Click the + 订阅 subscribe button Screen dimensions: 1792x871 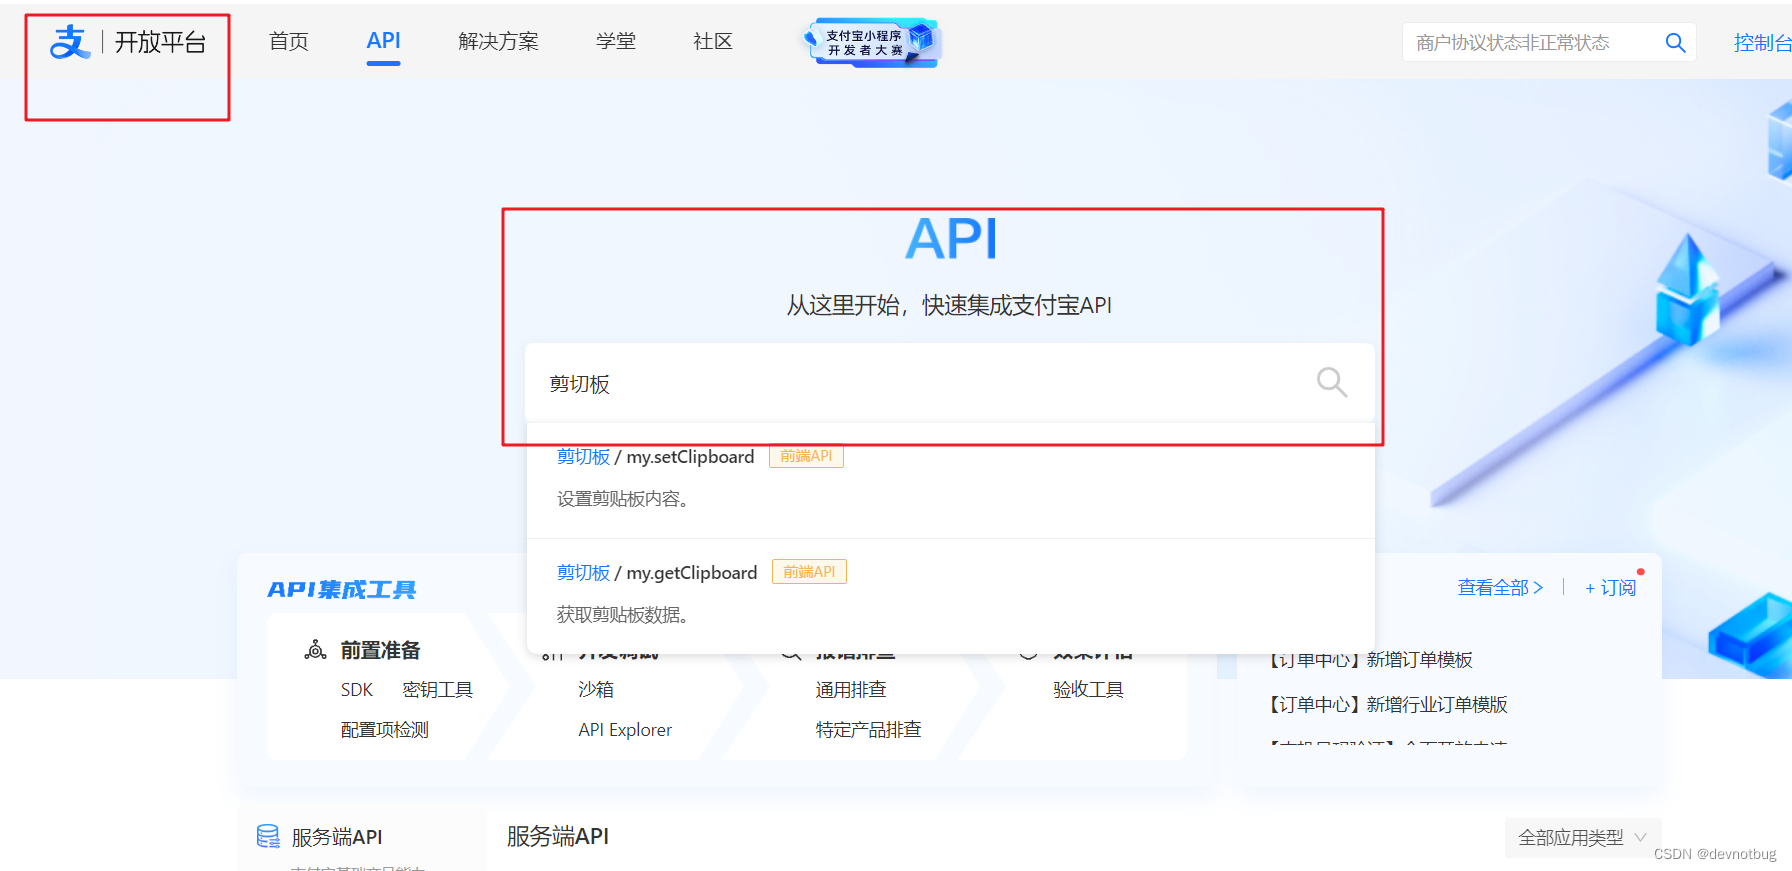1610,588
